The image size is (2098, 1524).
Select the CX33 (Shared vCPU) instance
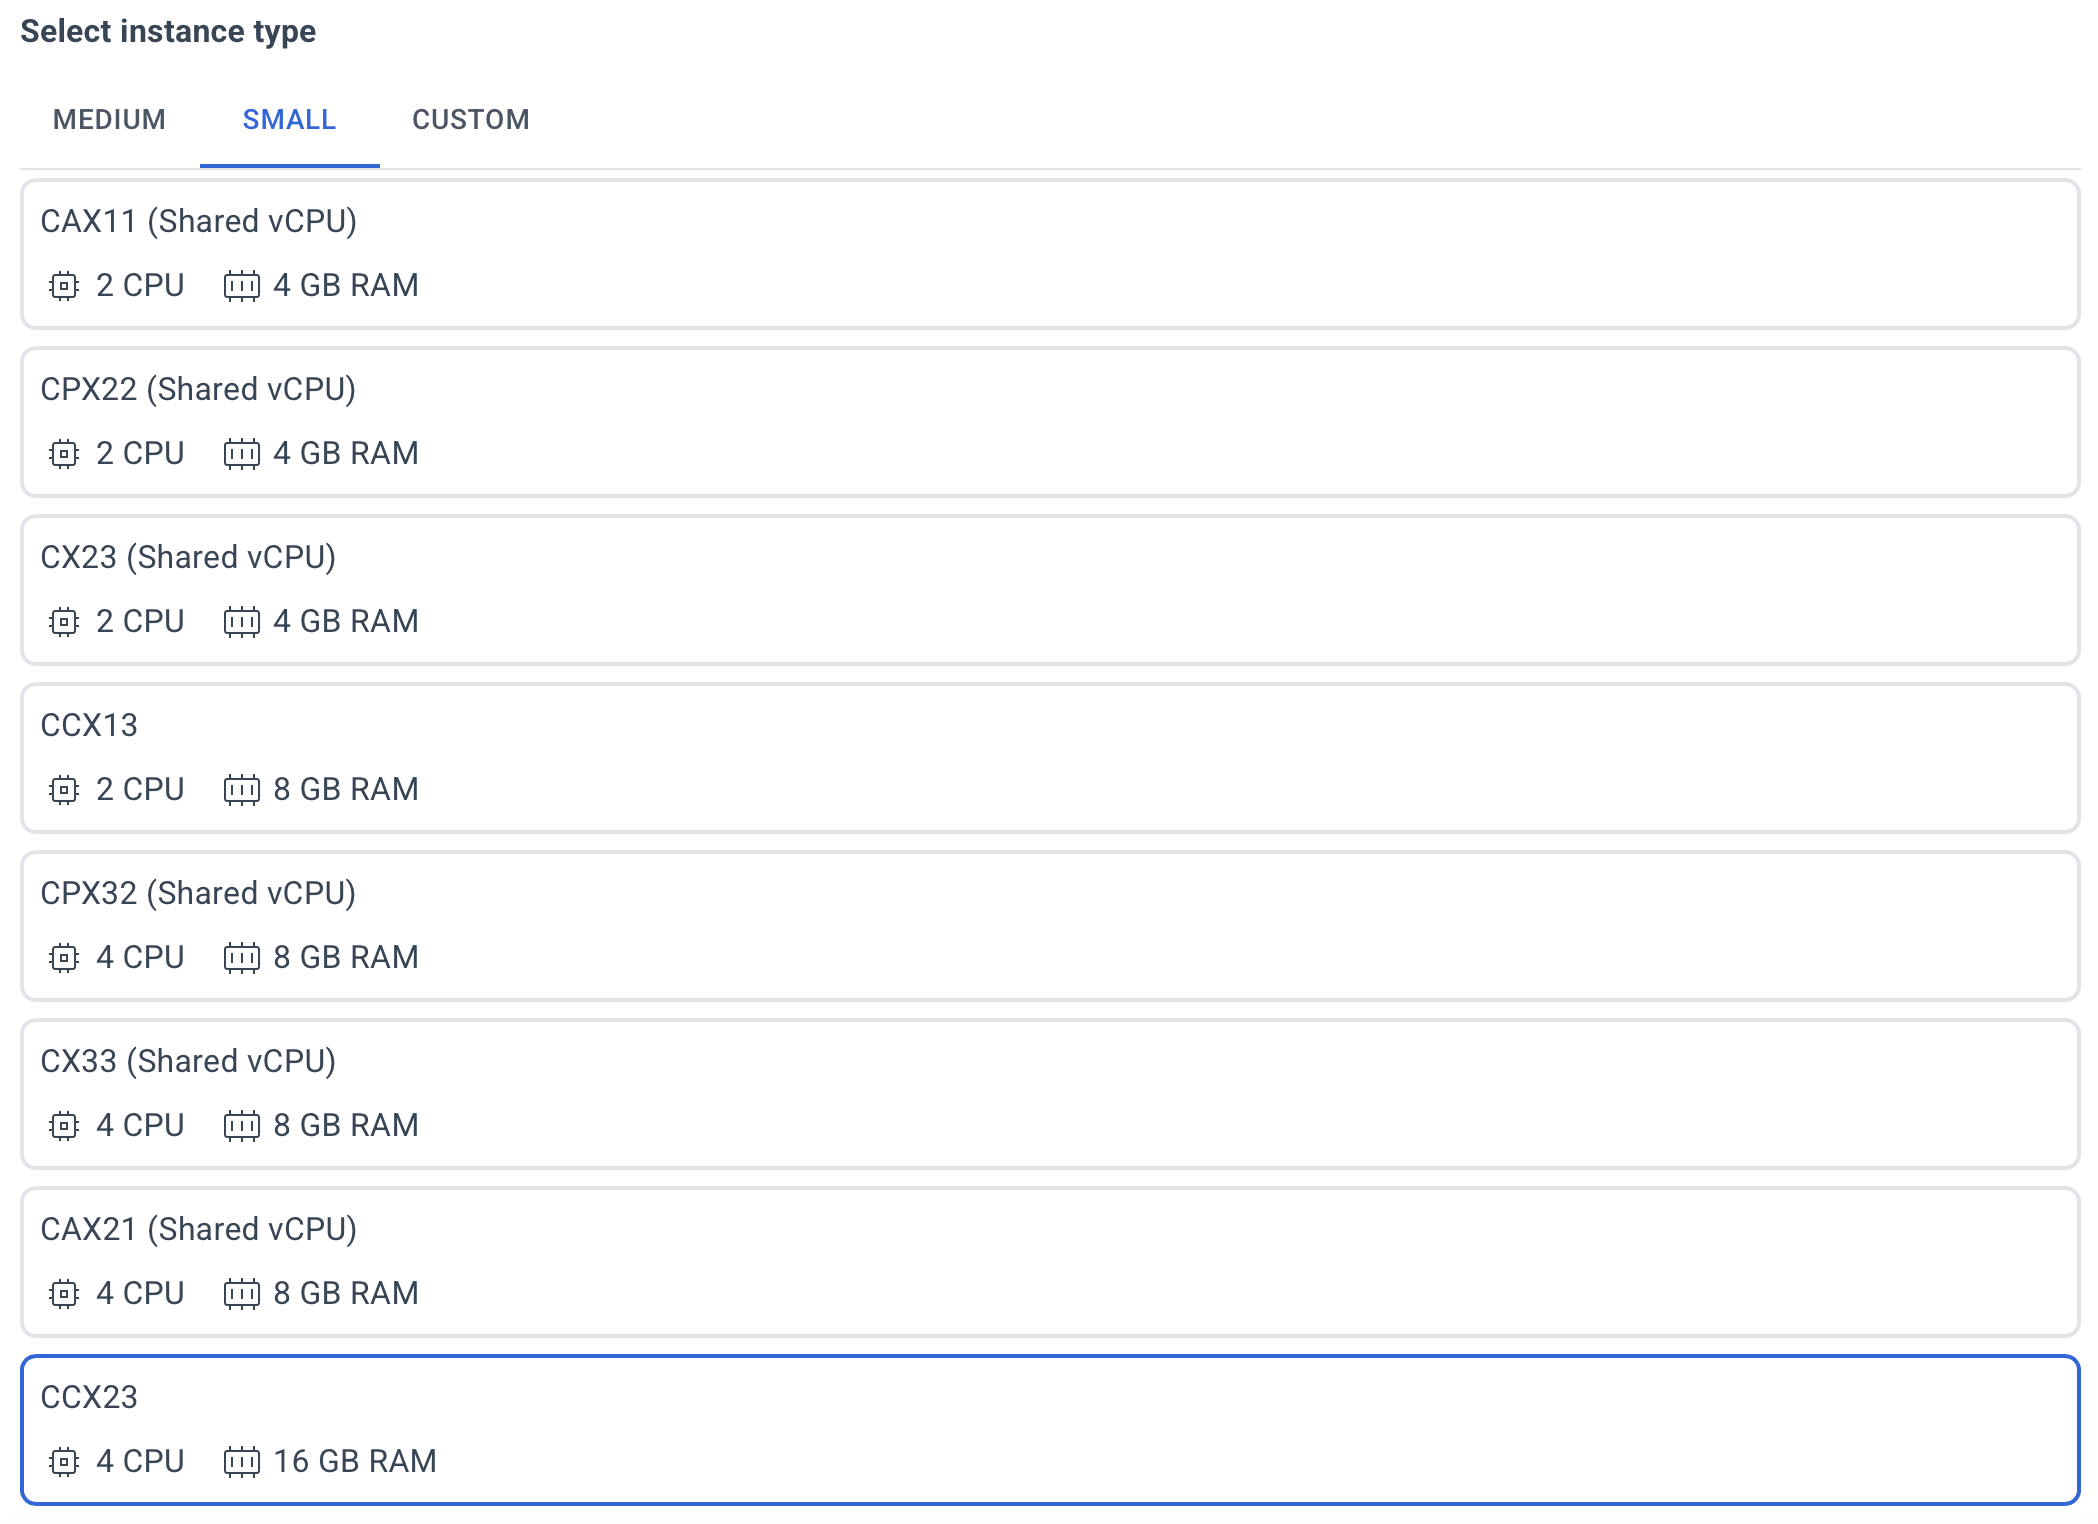pos(1050,1094)
